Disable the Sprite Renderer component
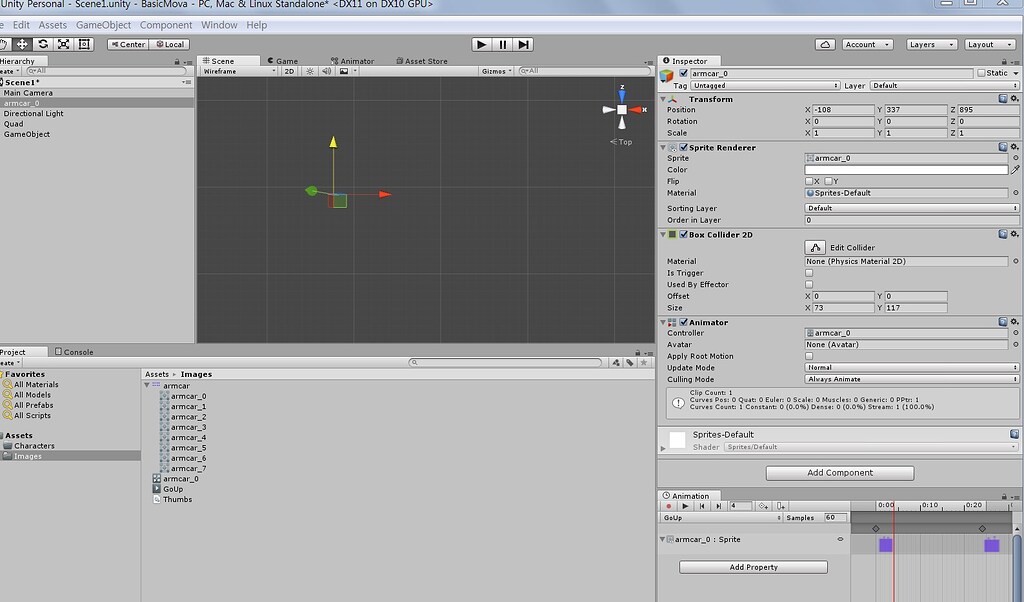This screenshot has height=602, width=1024. click(x=682, y=147)
